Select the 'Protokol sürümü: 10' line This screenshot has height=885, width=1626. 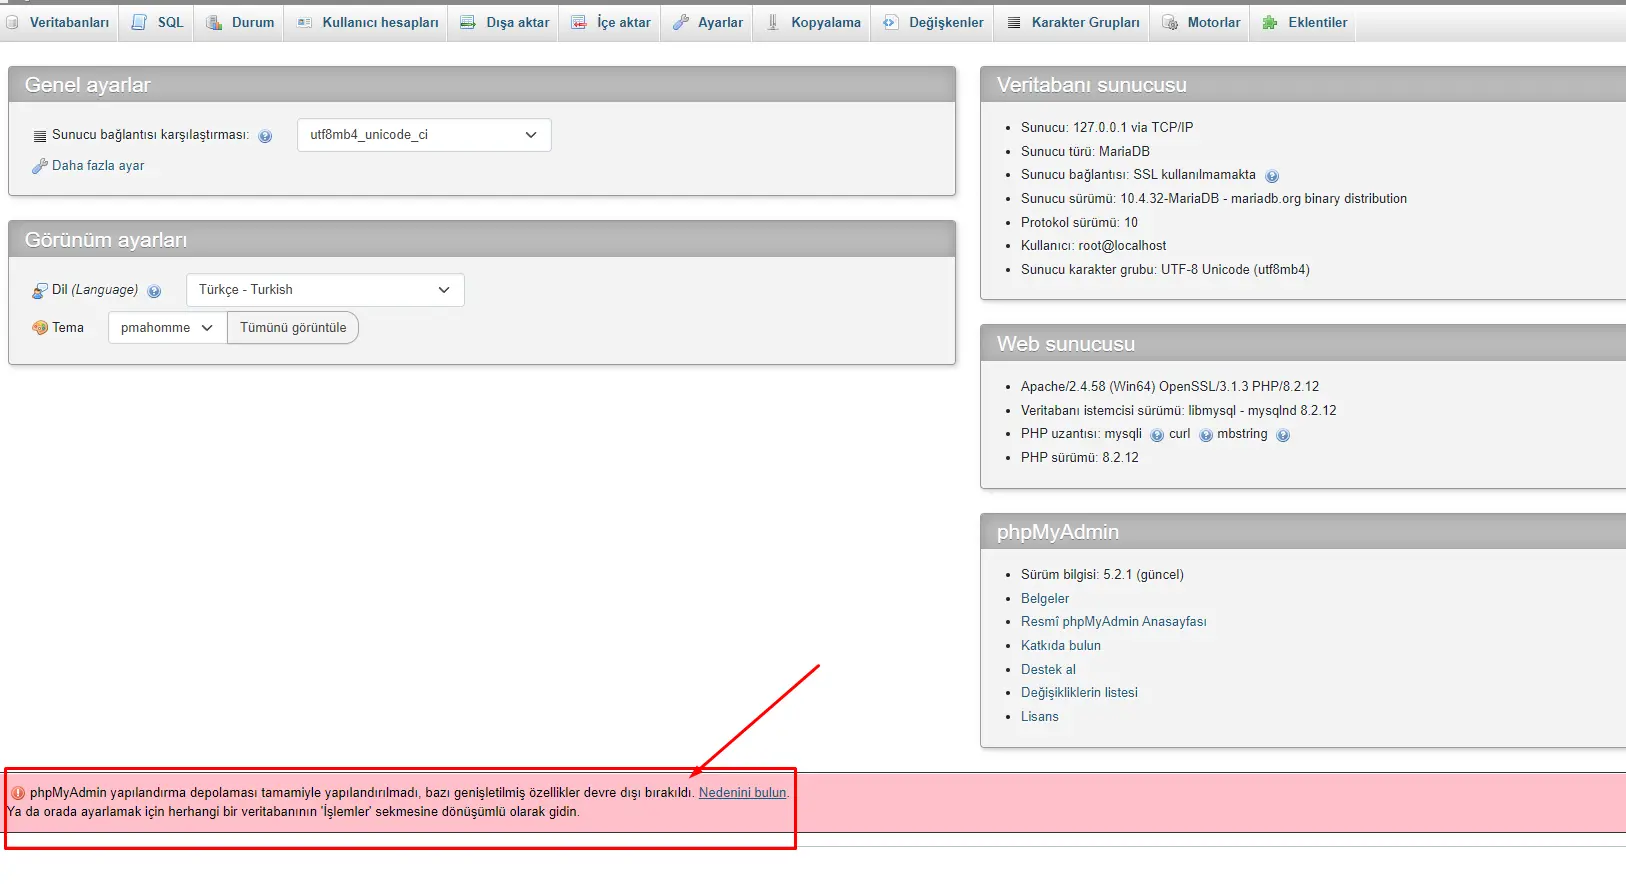click(x=1079, y=222)
